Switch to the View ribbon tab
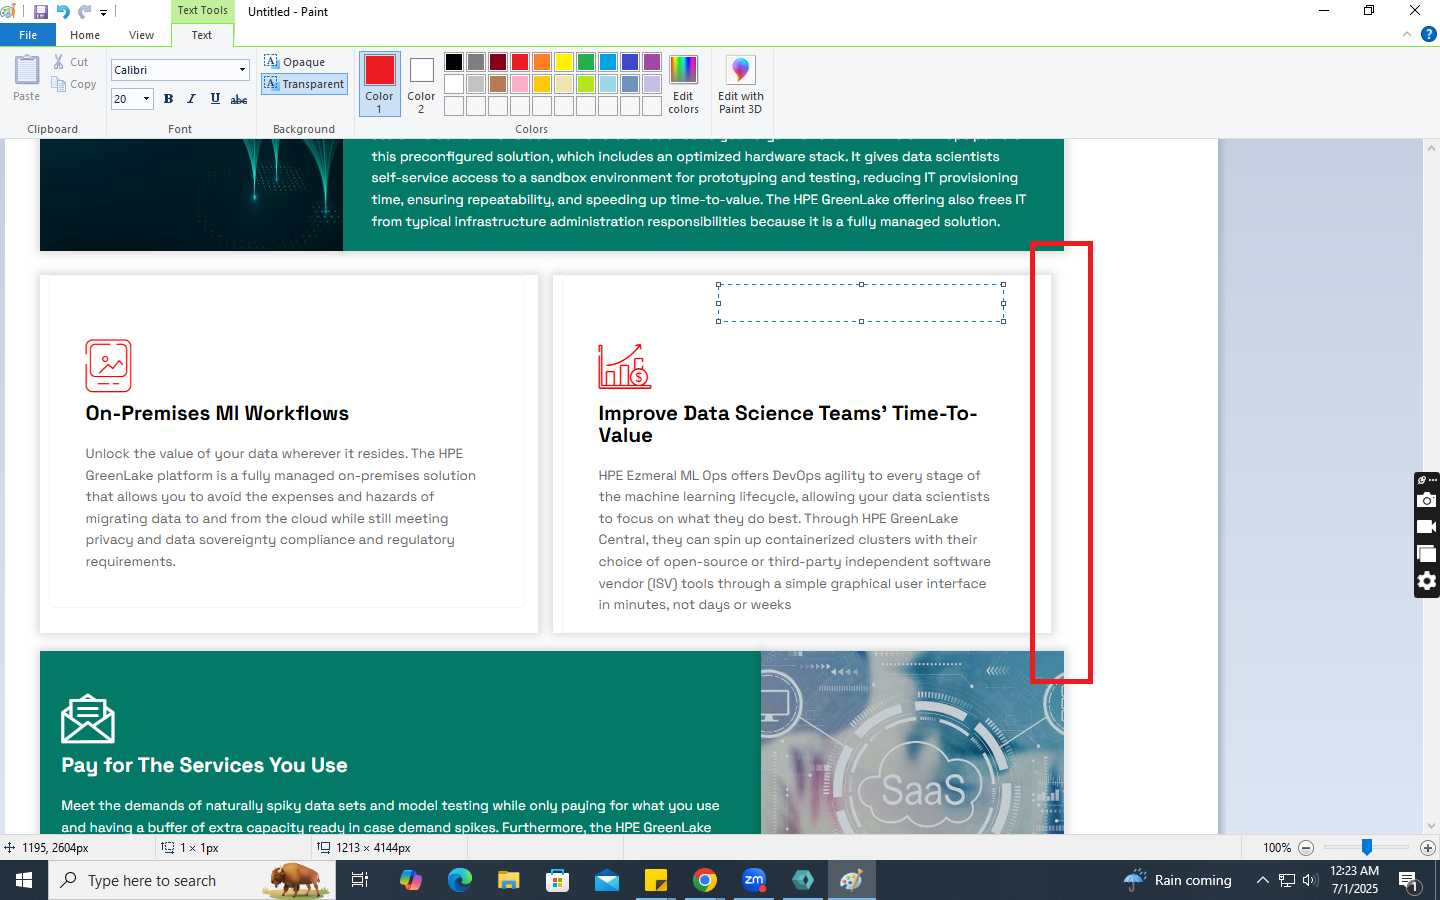The image size is (1440, 900). tap(141, 35)
